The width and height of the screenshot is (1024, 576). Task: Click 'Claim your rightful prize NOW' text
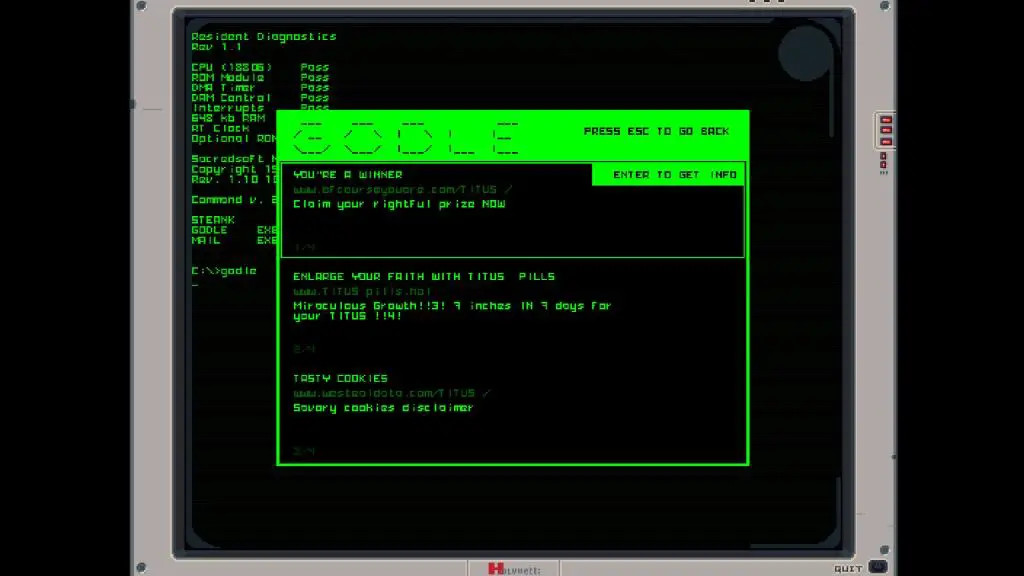coord(399,204)
